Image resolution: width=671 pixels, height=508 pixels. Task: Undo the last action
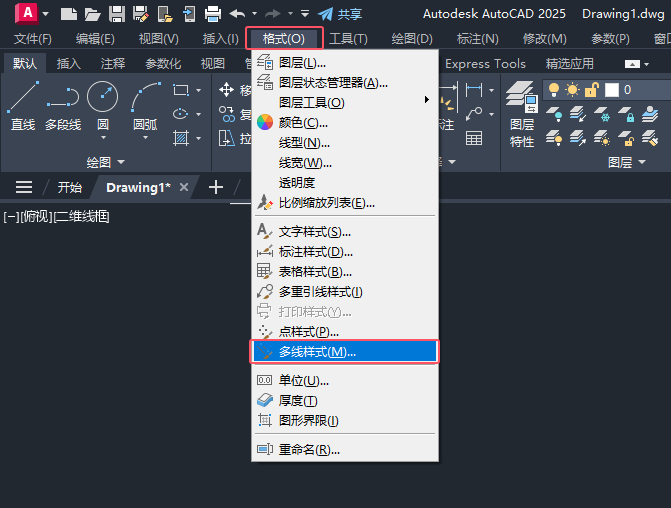[237, 14]
